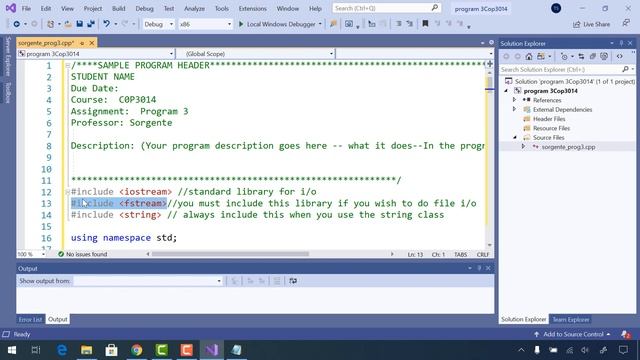Click the Search Solution Explorer field

coord(561,69)
